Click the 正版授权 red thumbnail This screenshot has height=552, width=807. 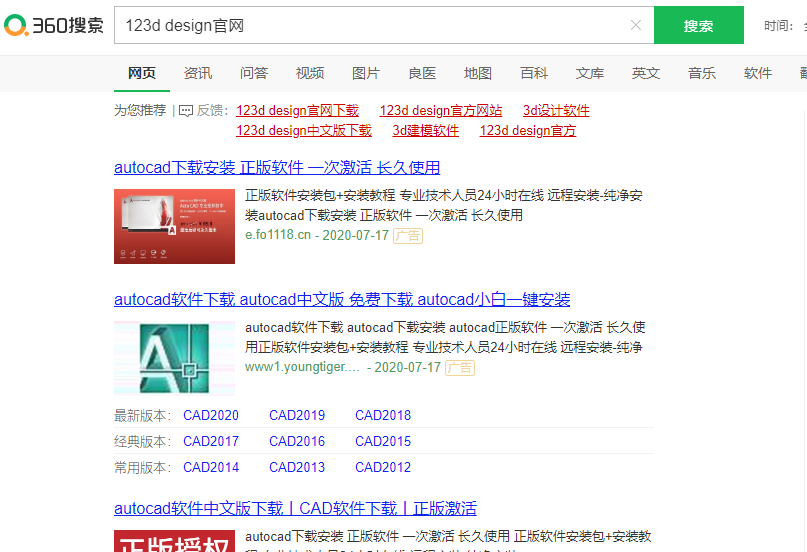pyautogui.click(x=174, y=541)
